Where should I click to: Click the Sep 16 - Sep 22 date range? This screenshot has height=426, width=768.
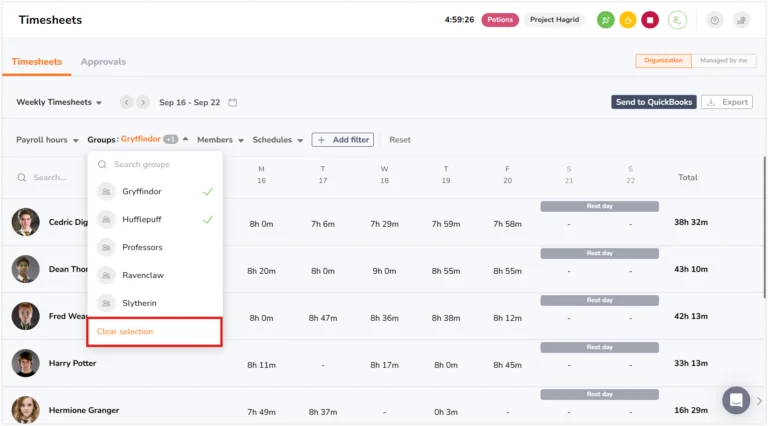pos(190,102)
